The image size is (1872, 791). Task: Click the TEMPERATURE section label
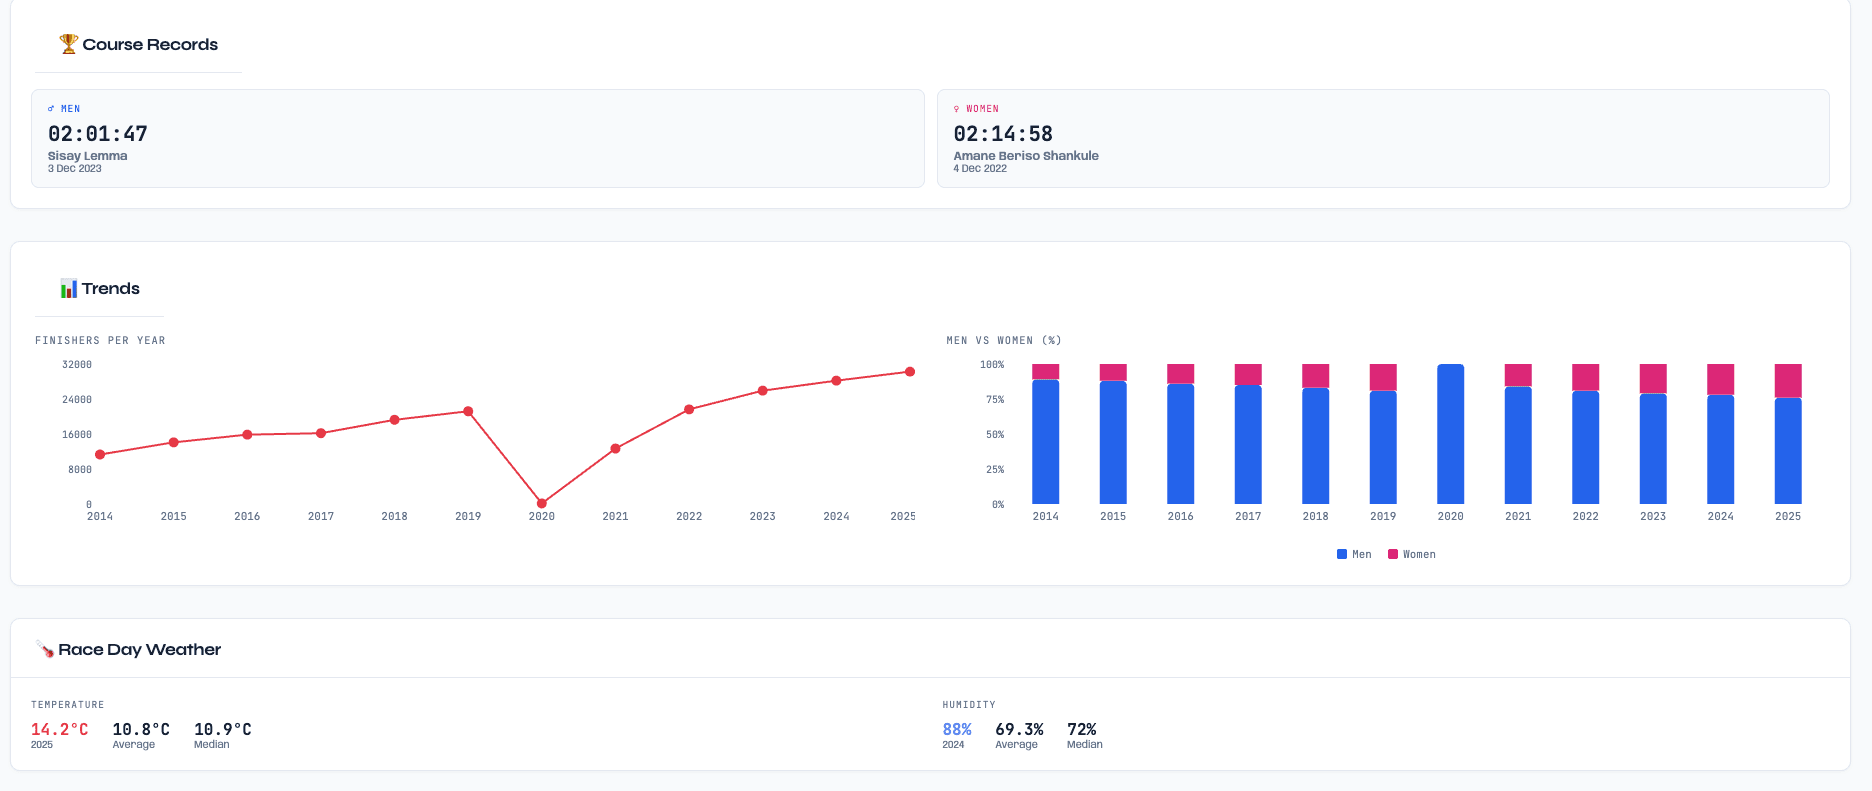68,705
